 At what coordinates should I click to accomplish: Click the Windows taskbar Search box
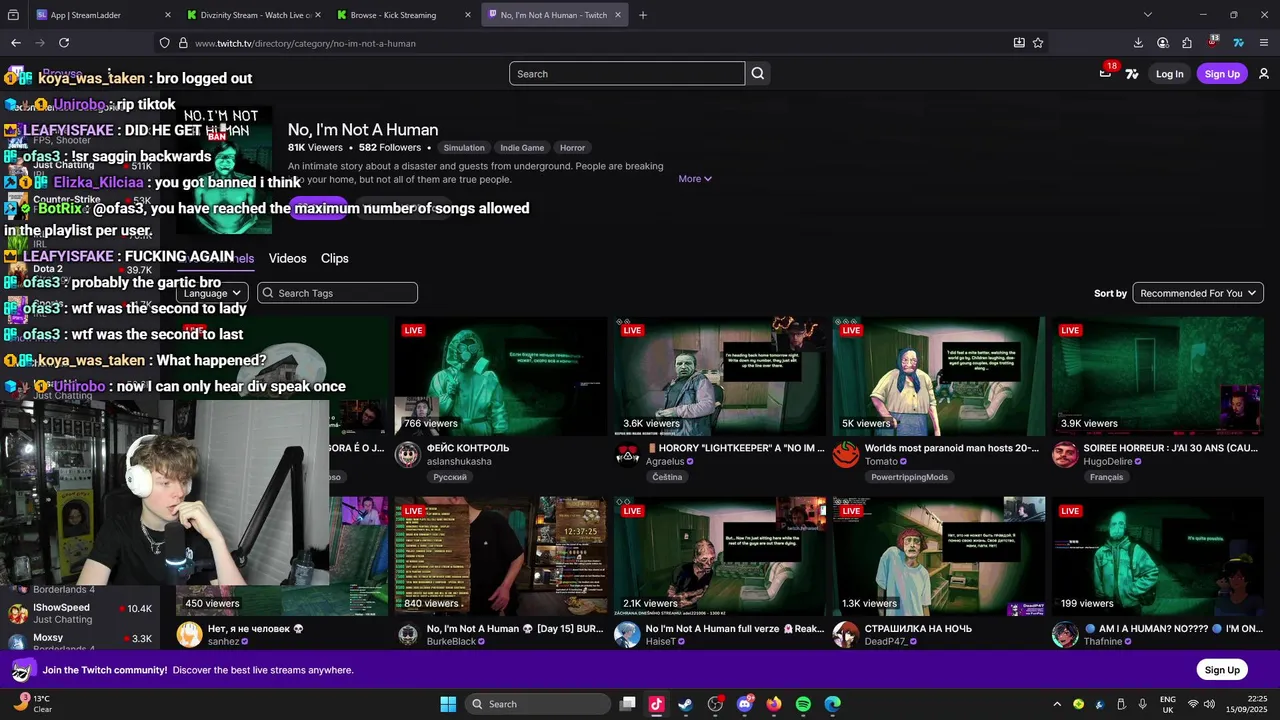[538, 704]
